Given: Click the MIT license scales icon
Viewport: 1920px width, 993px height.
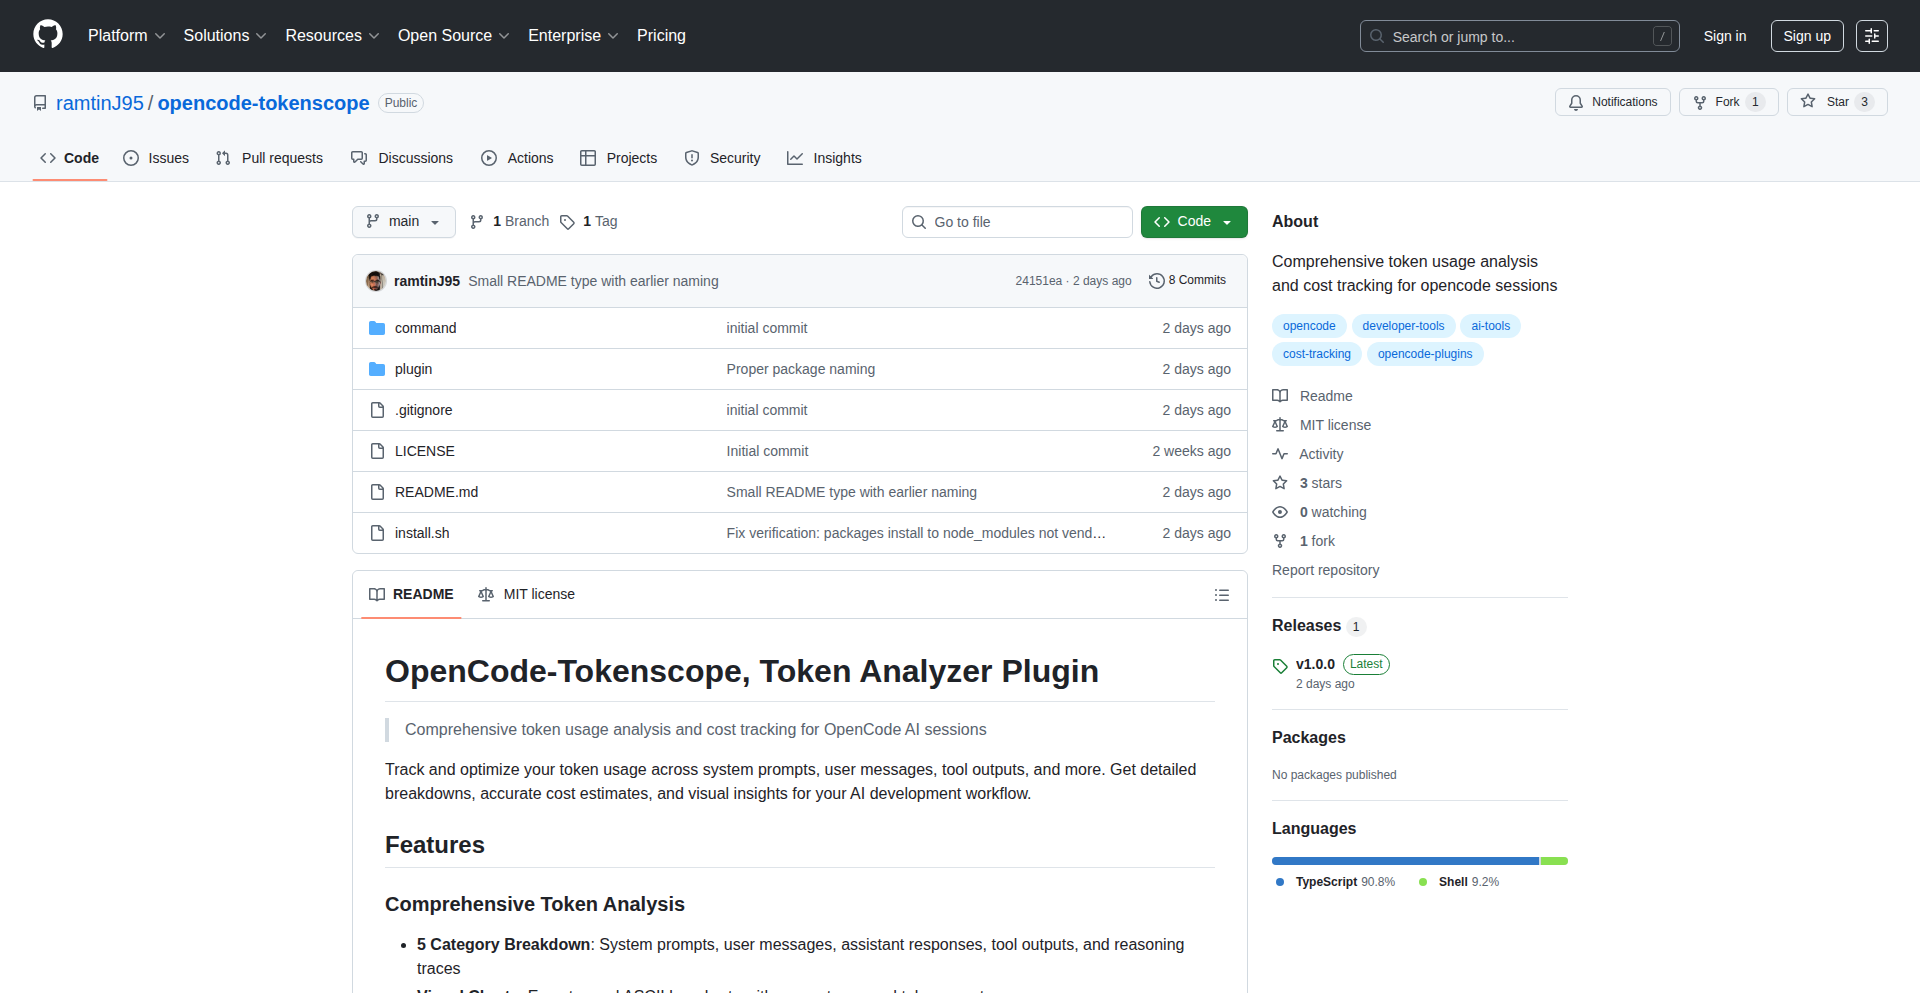Looking at the screenshot, I should [x=486, y=594].
